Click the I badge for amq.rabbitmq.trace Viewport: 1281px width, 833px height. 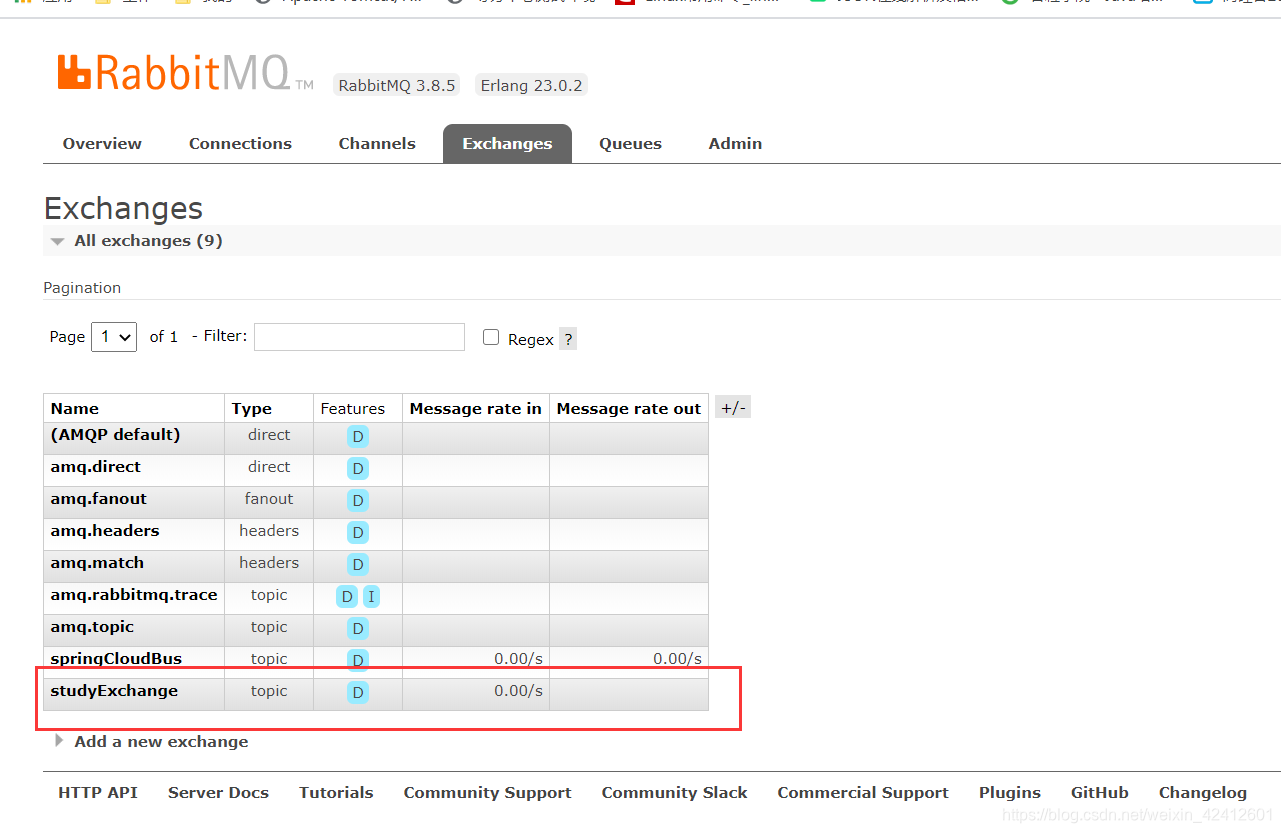[371, 596]
